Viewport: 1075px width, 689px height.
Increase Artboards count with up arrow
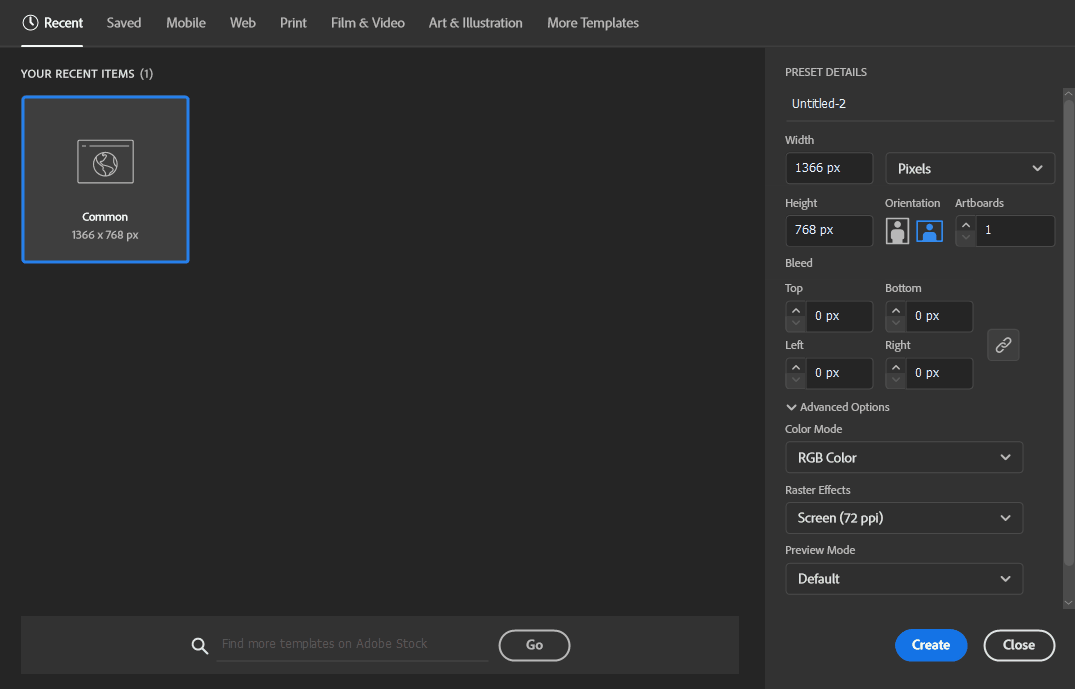(965, 225)
